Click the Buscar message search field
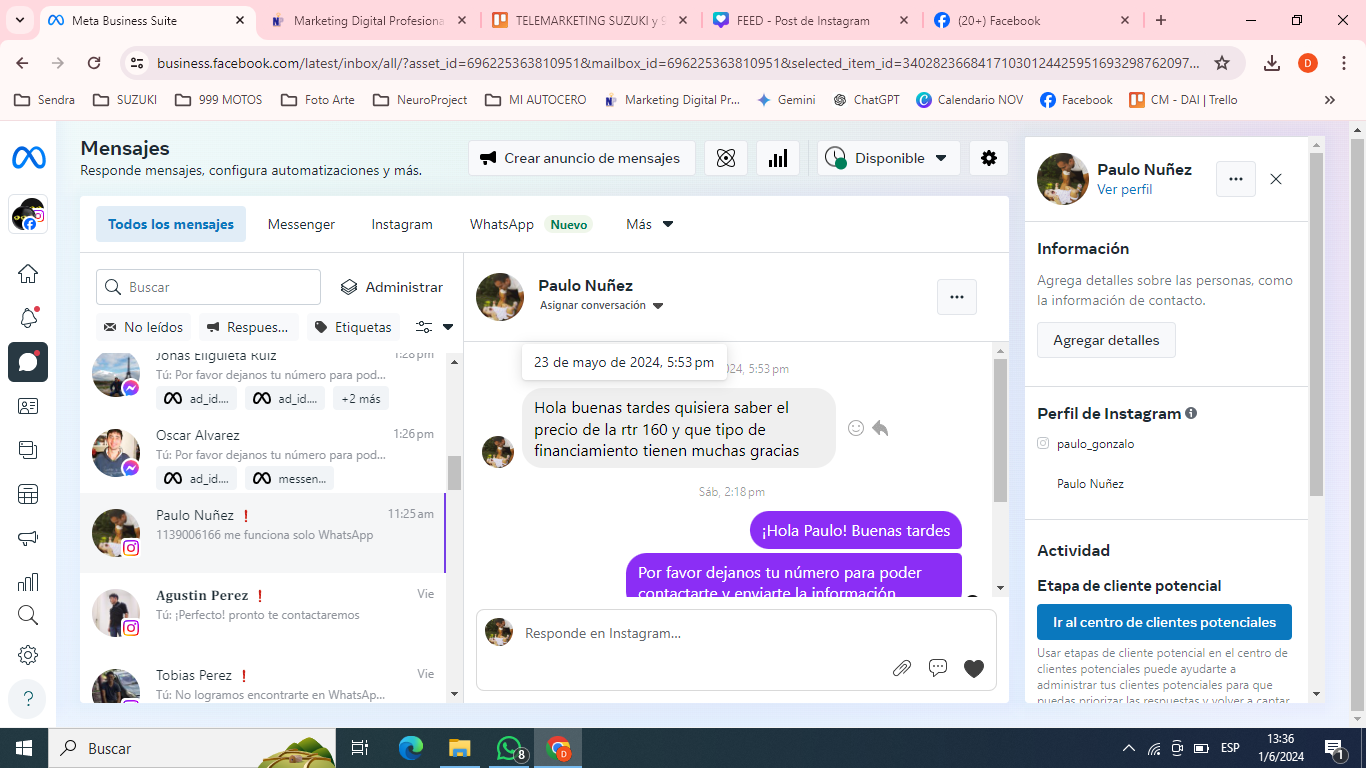Viewport: 1366px width, 768px height. tap(208, 287)
